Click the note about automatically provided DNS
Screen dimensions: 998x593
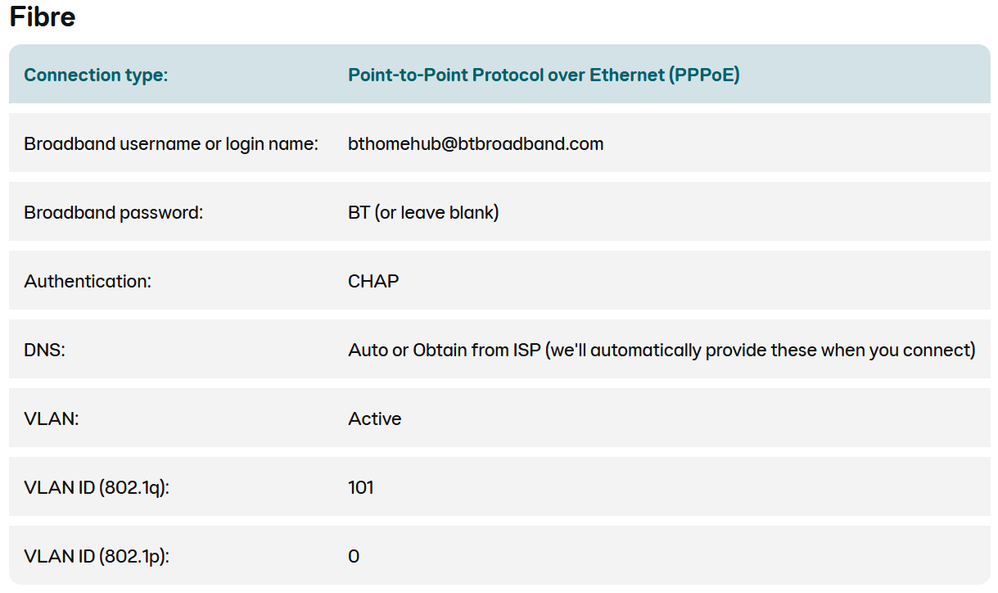pyautogui.click(x=760, y=350)
